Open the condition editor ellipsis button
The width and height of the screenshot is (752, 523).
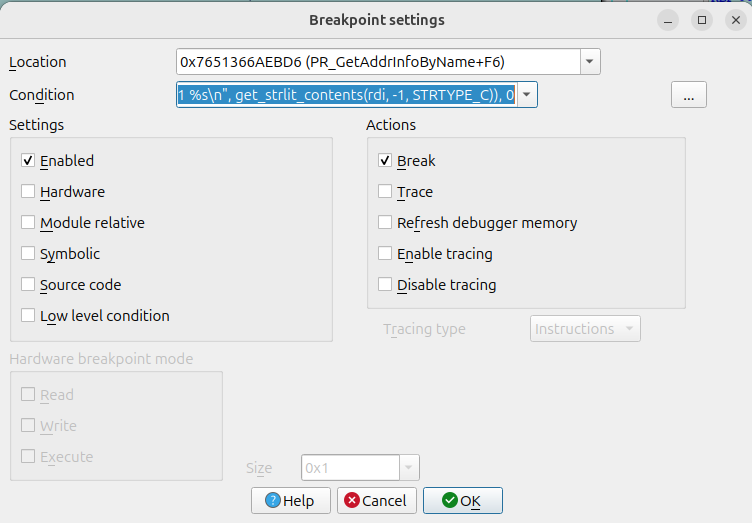(689, 94)
